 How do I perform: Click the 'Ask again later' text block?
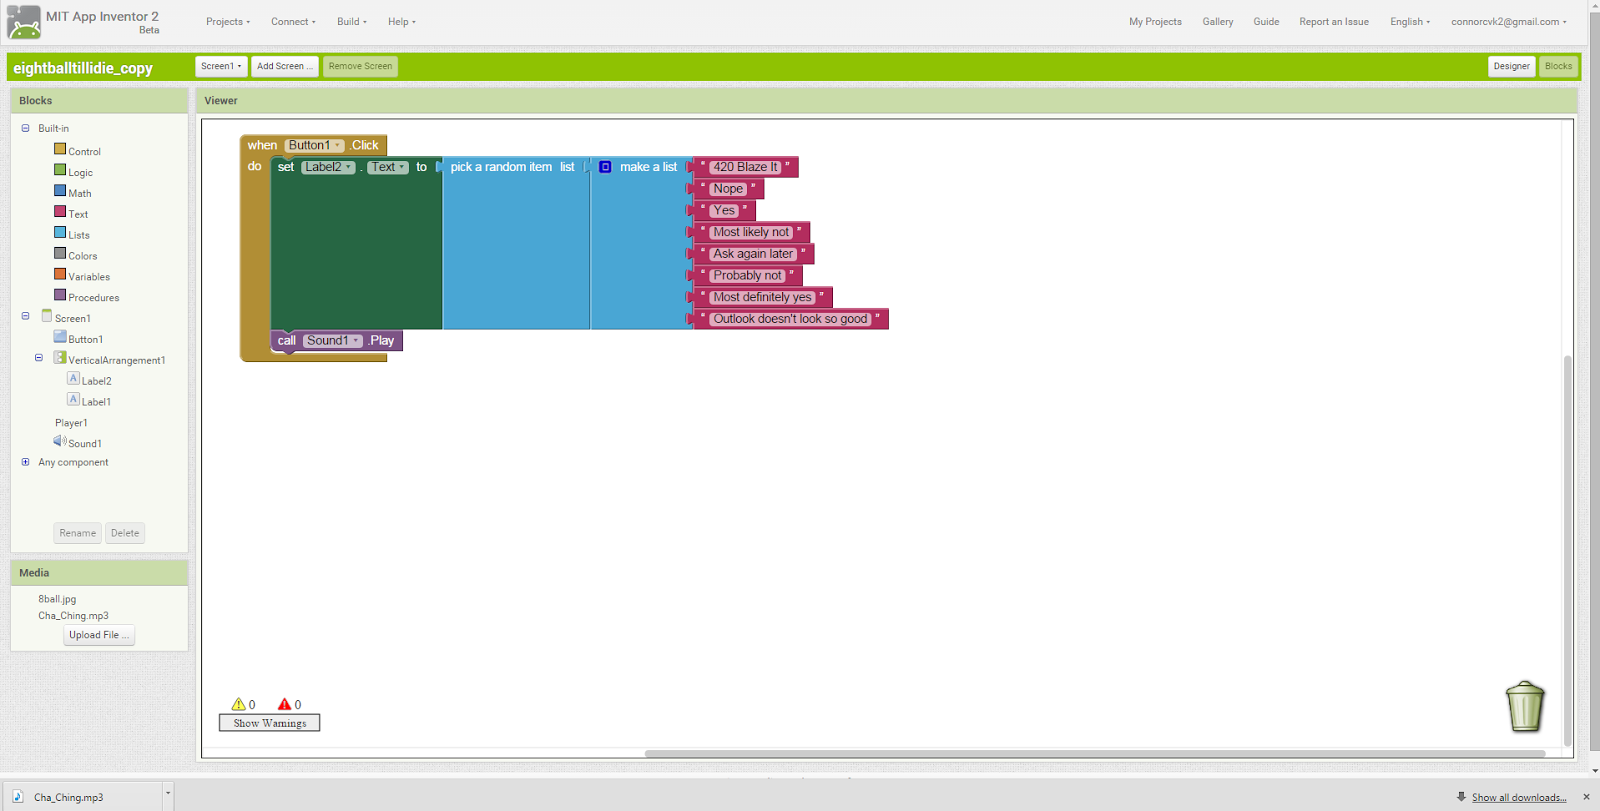pyautogui.click(x=753, y=254)
